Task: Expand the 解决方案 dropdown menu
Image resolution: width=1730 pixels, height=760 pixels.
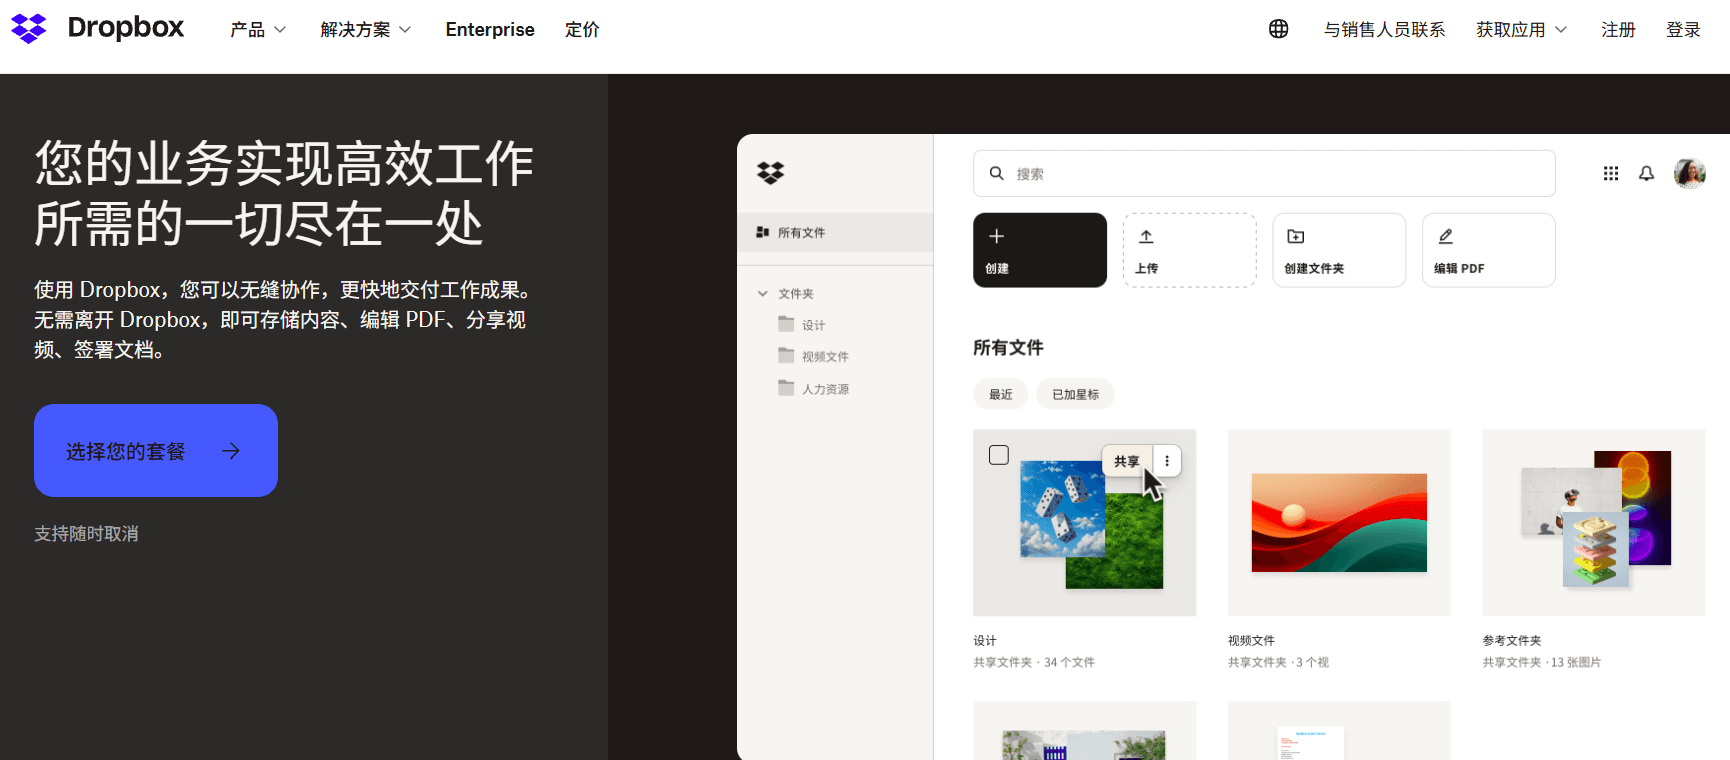Action: coord(365,30)
